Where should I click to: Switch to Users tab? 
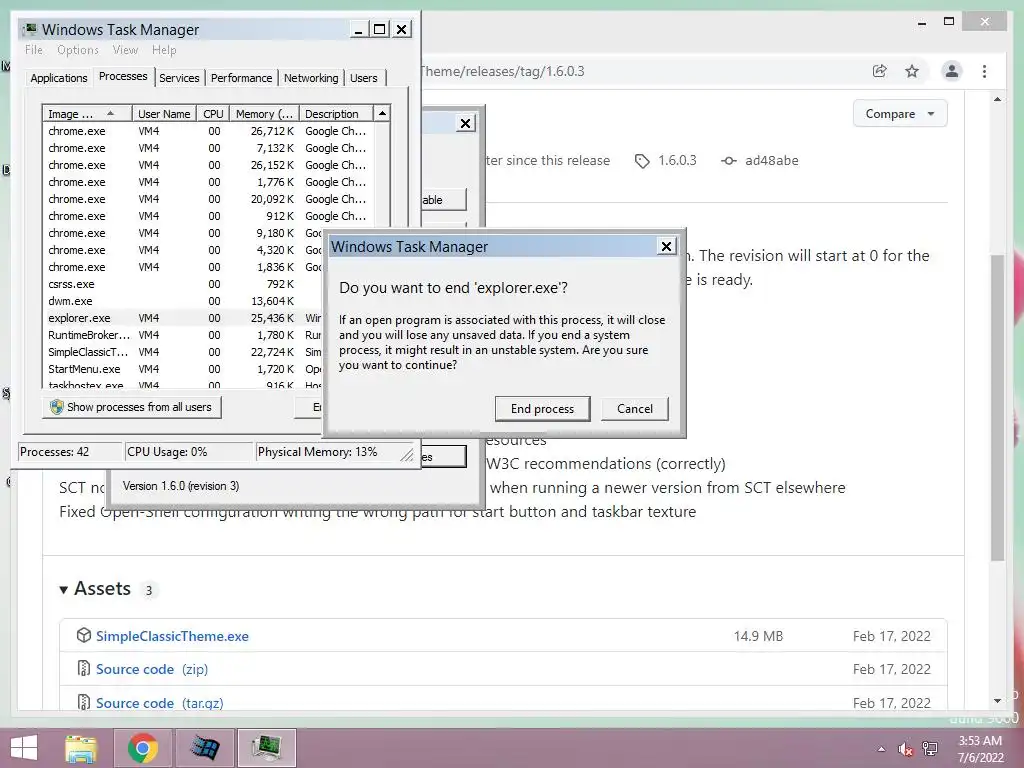tap(363, 78)
